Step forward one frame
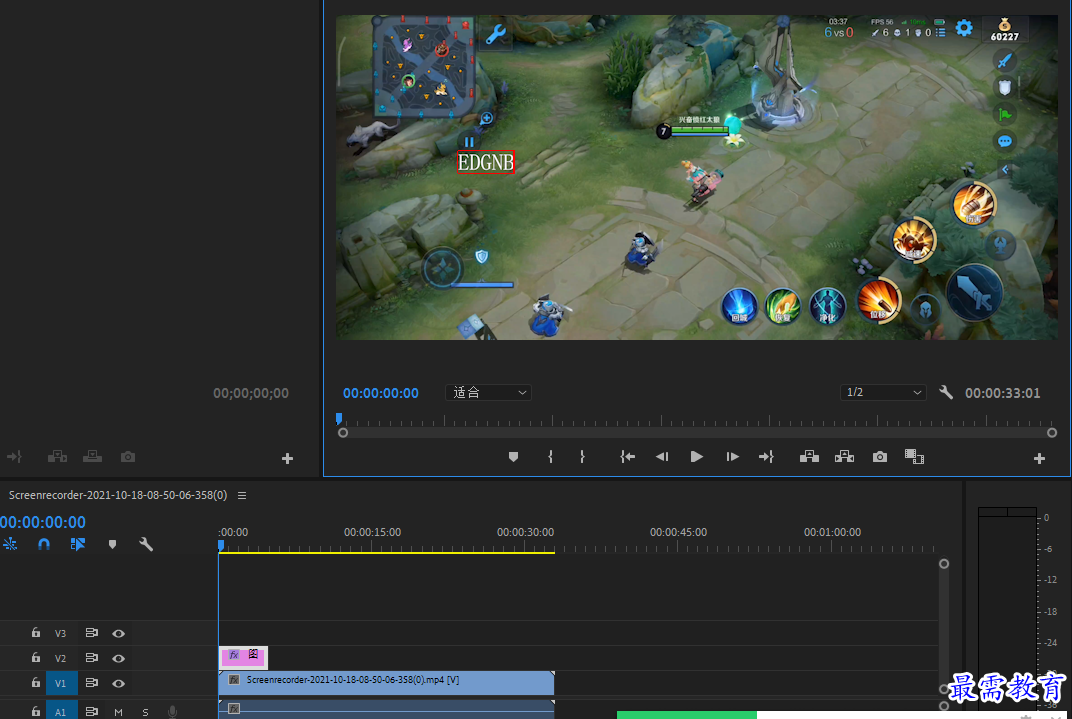The width and height of the screenshot is (1072, 719). [732, 457]
